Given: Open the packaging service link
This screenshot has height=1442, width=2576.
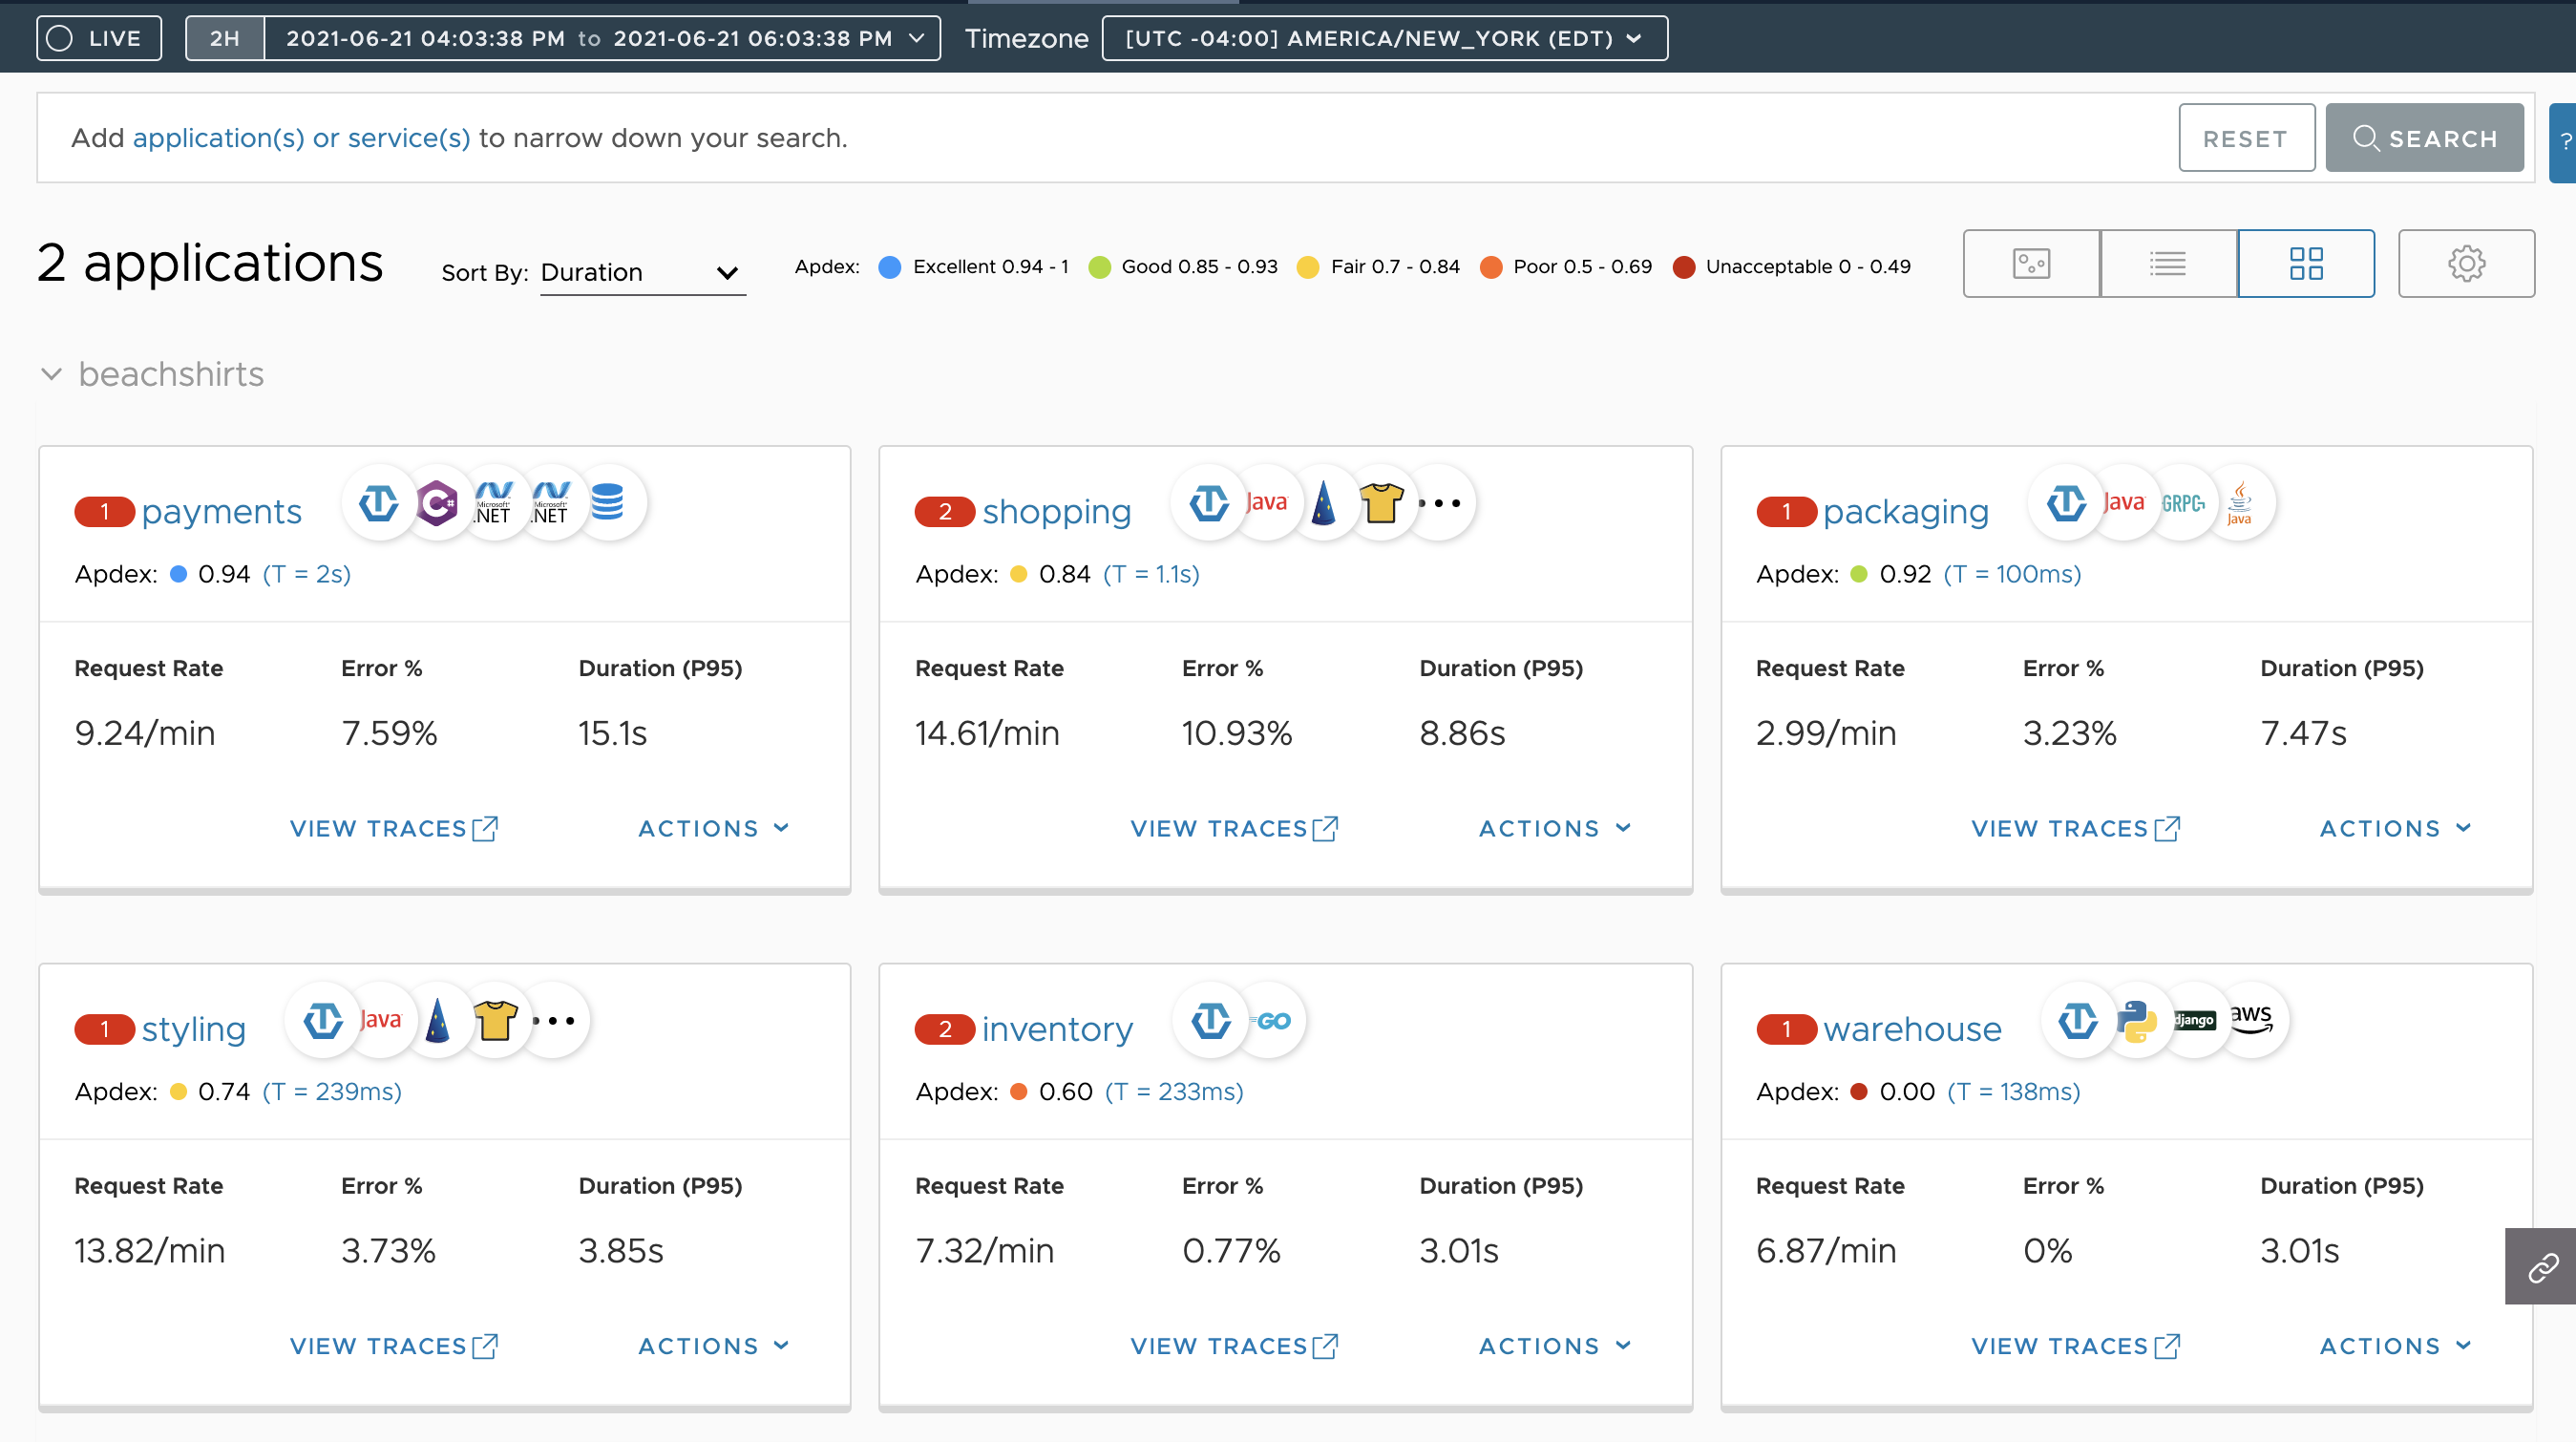Looking at the screenshot, I should pos(1906,511).
